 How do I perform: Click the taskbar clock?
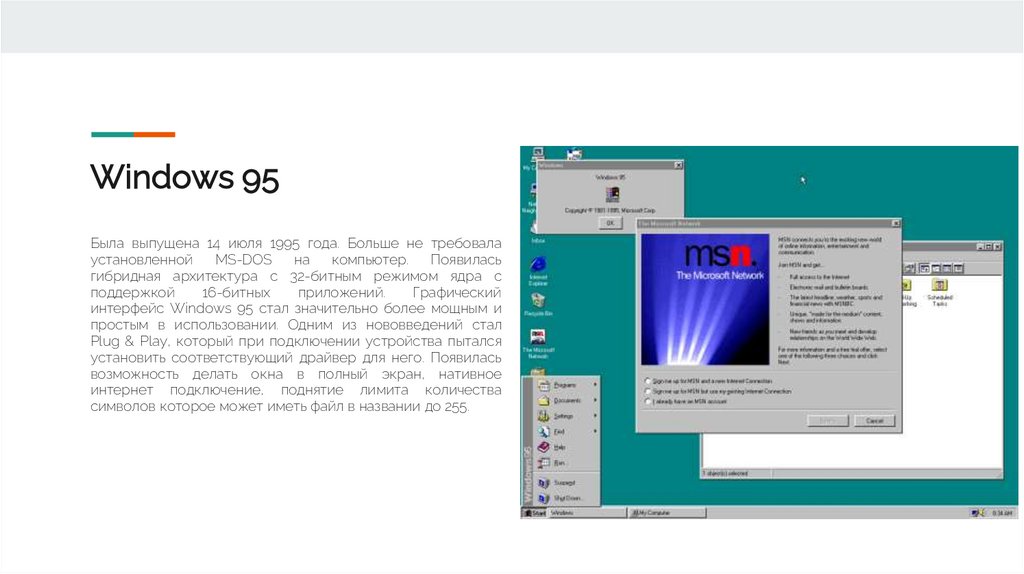[x=1002, y=513]
